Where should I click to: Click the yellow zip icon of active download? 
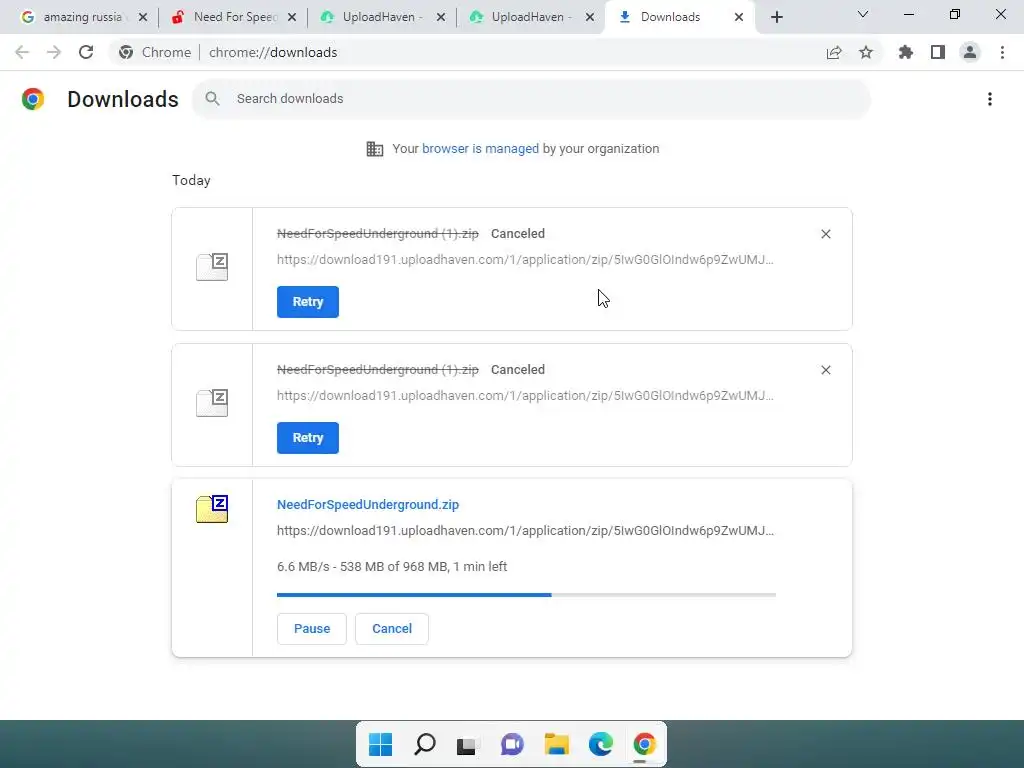tap(212, 509)
